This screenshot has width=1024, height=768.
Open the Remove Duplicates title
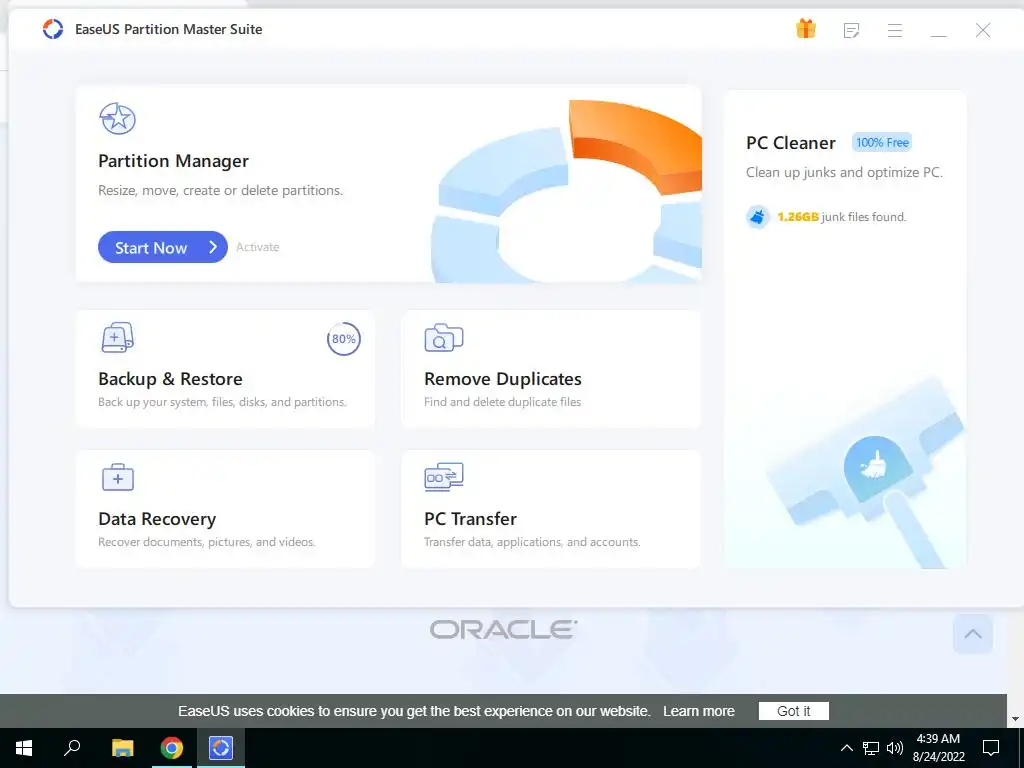click(502, 379)
